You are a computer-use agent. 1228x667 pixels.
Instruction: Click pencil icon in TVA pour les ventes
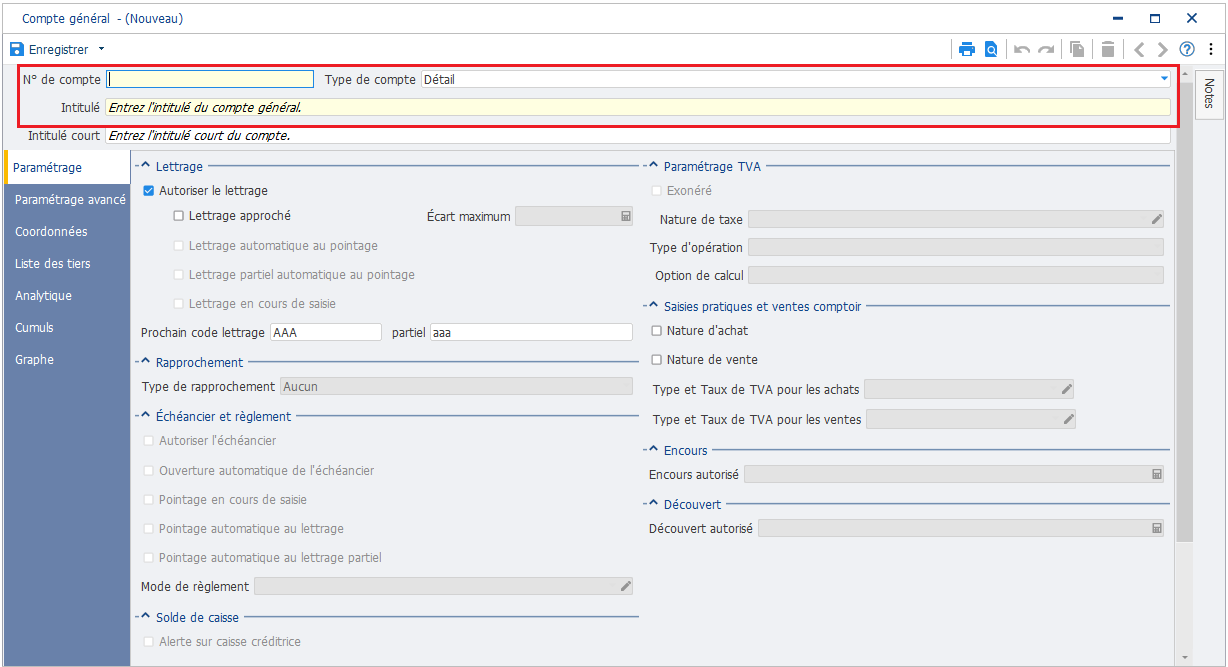[x=1068, y=419]
